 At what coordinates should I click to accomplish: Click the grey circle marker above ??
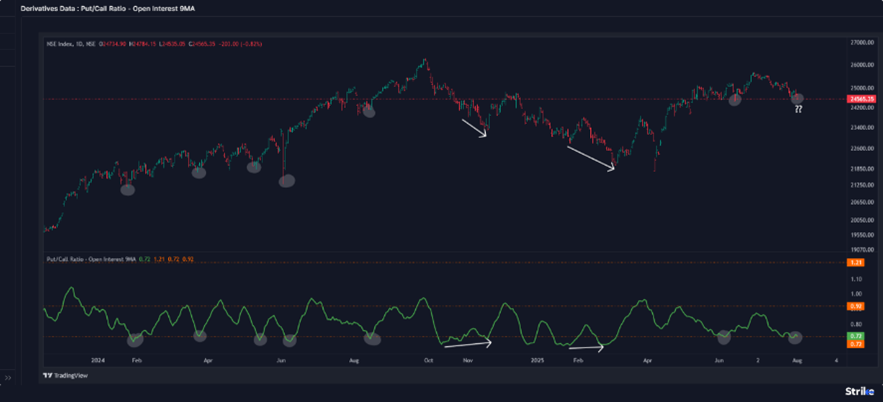[797, 97]
